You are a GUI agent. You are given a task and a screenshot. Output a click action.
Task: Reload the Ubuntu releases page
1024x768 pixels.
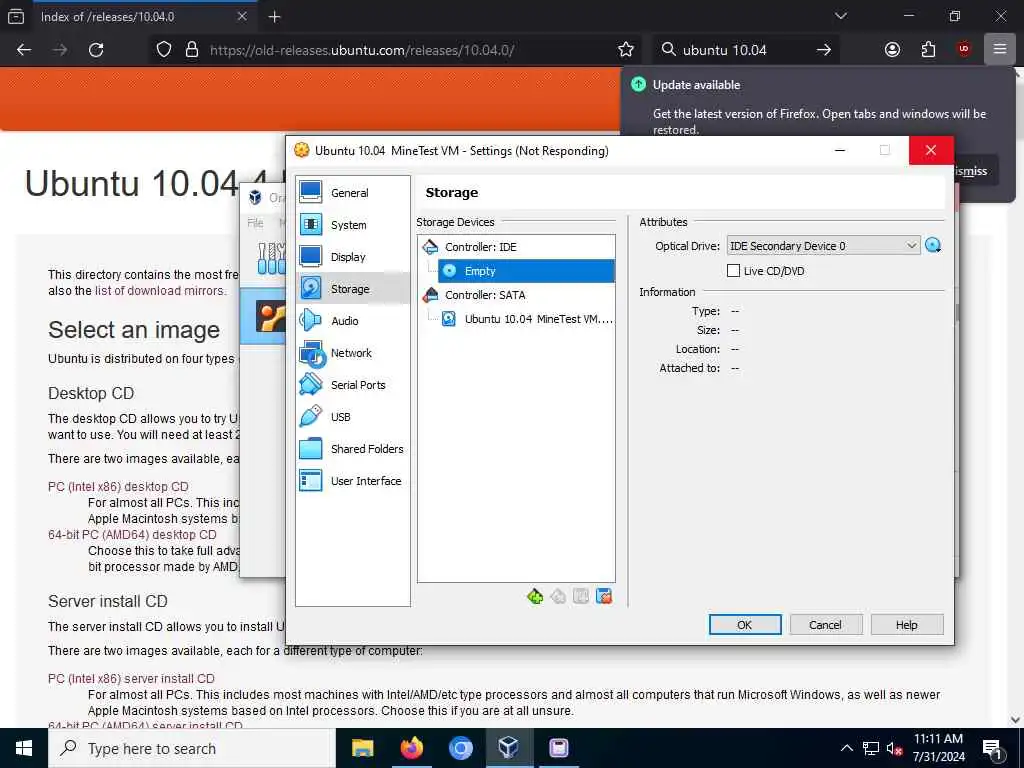[96, 50]
